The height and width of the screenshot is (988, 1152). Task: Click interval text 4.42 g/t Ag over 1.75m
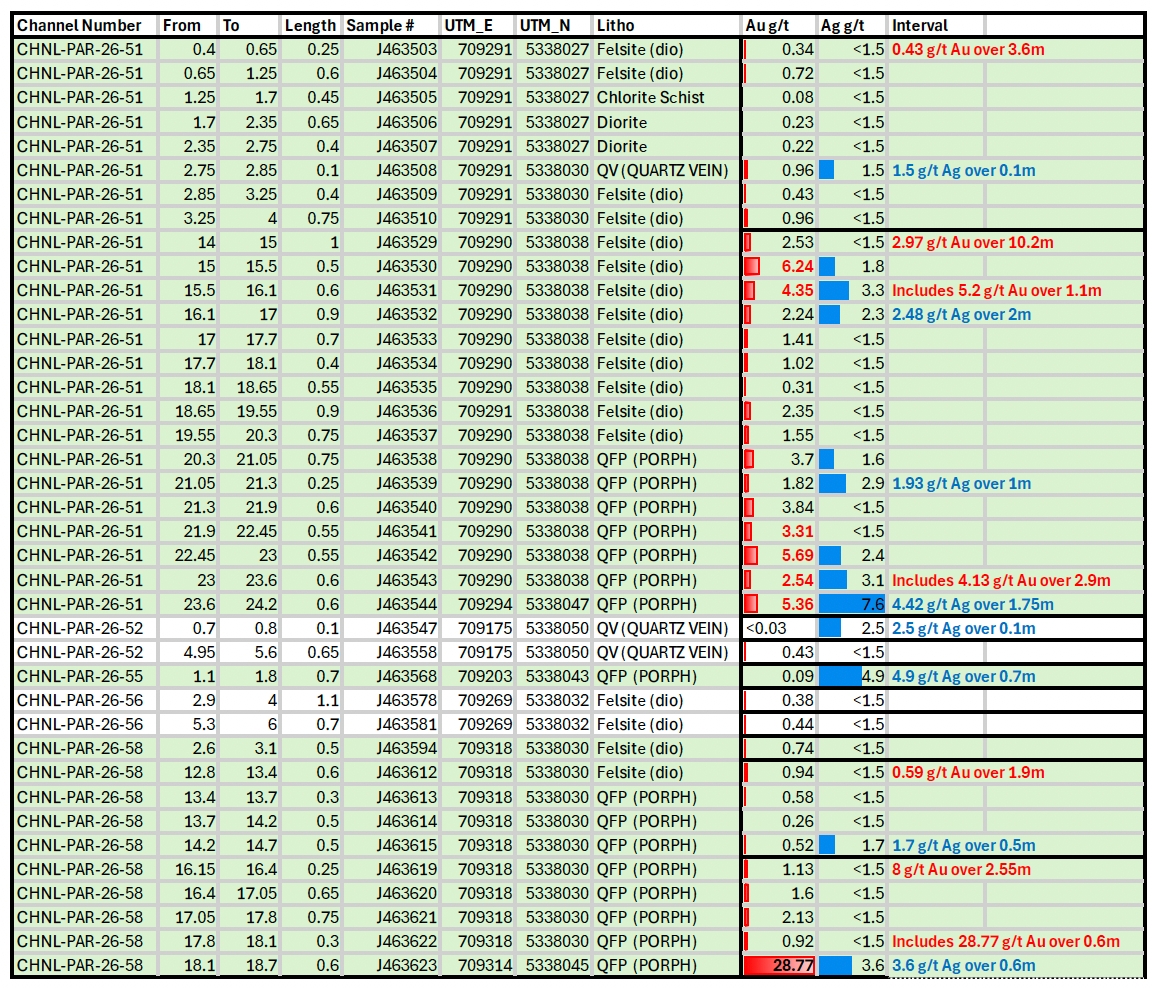pos(972,605)
